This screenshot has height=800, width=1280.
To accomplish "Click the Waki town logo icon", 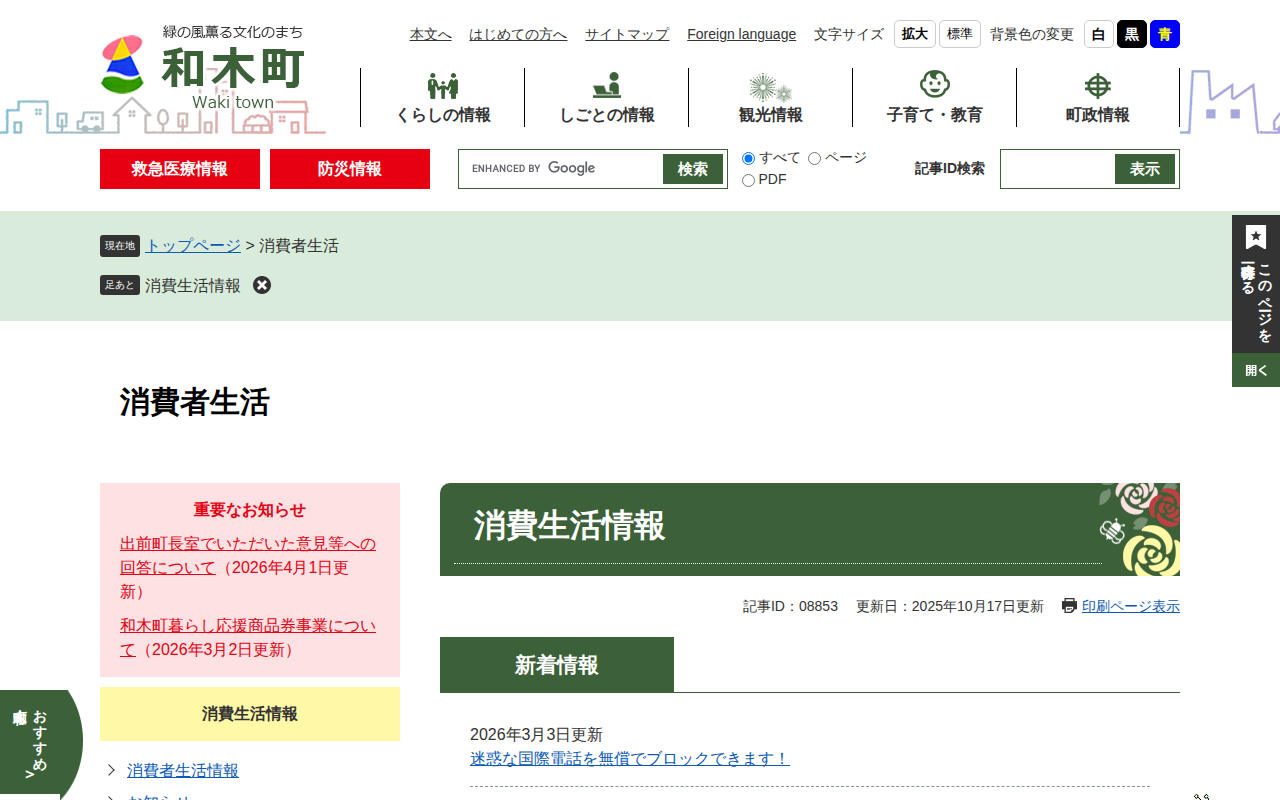I will point(123,64).
